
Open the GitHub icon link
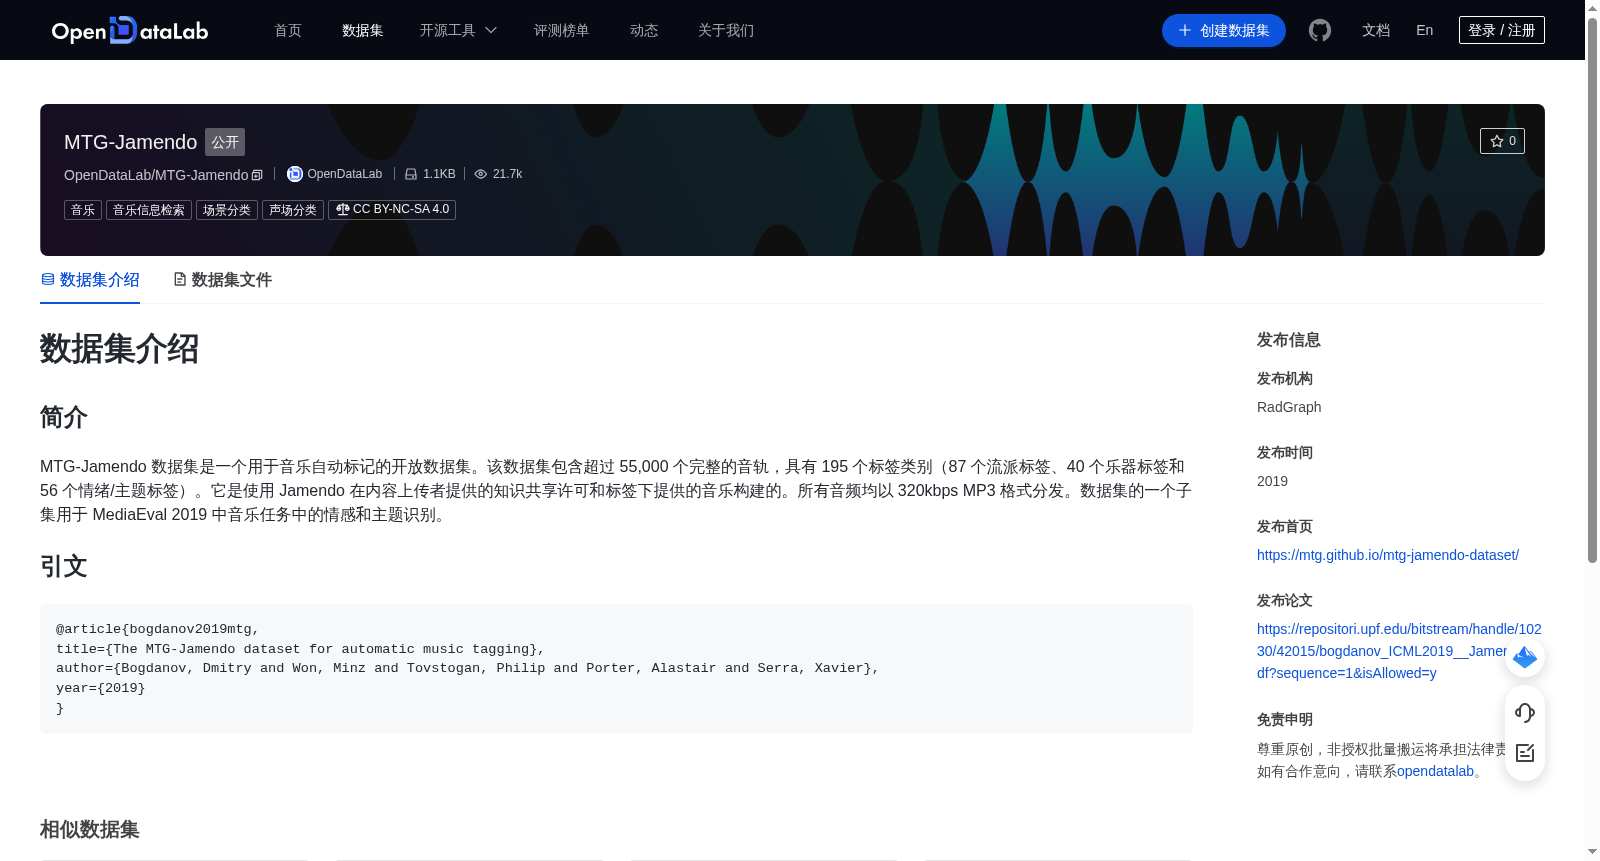[1320, 31]
